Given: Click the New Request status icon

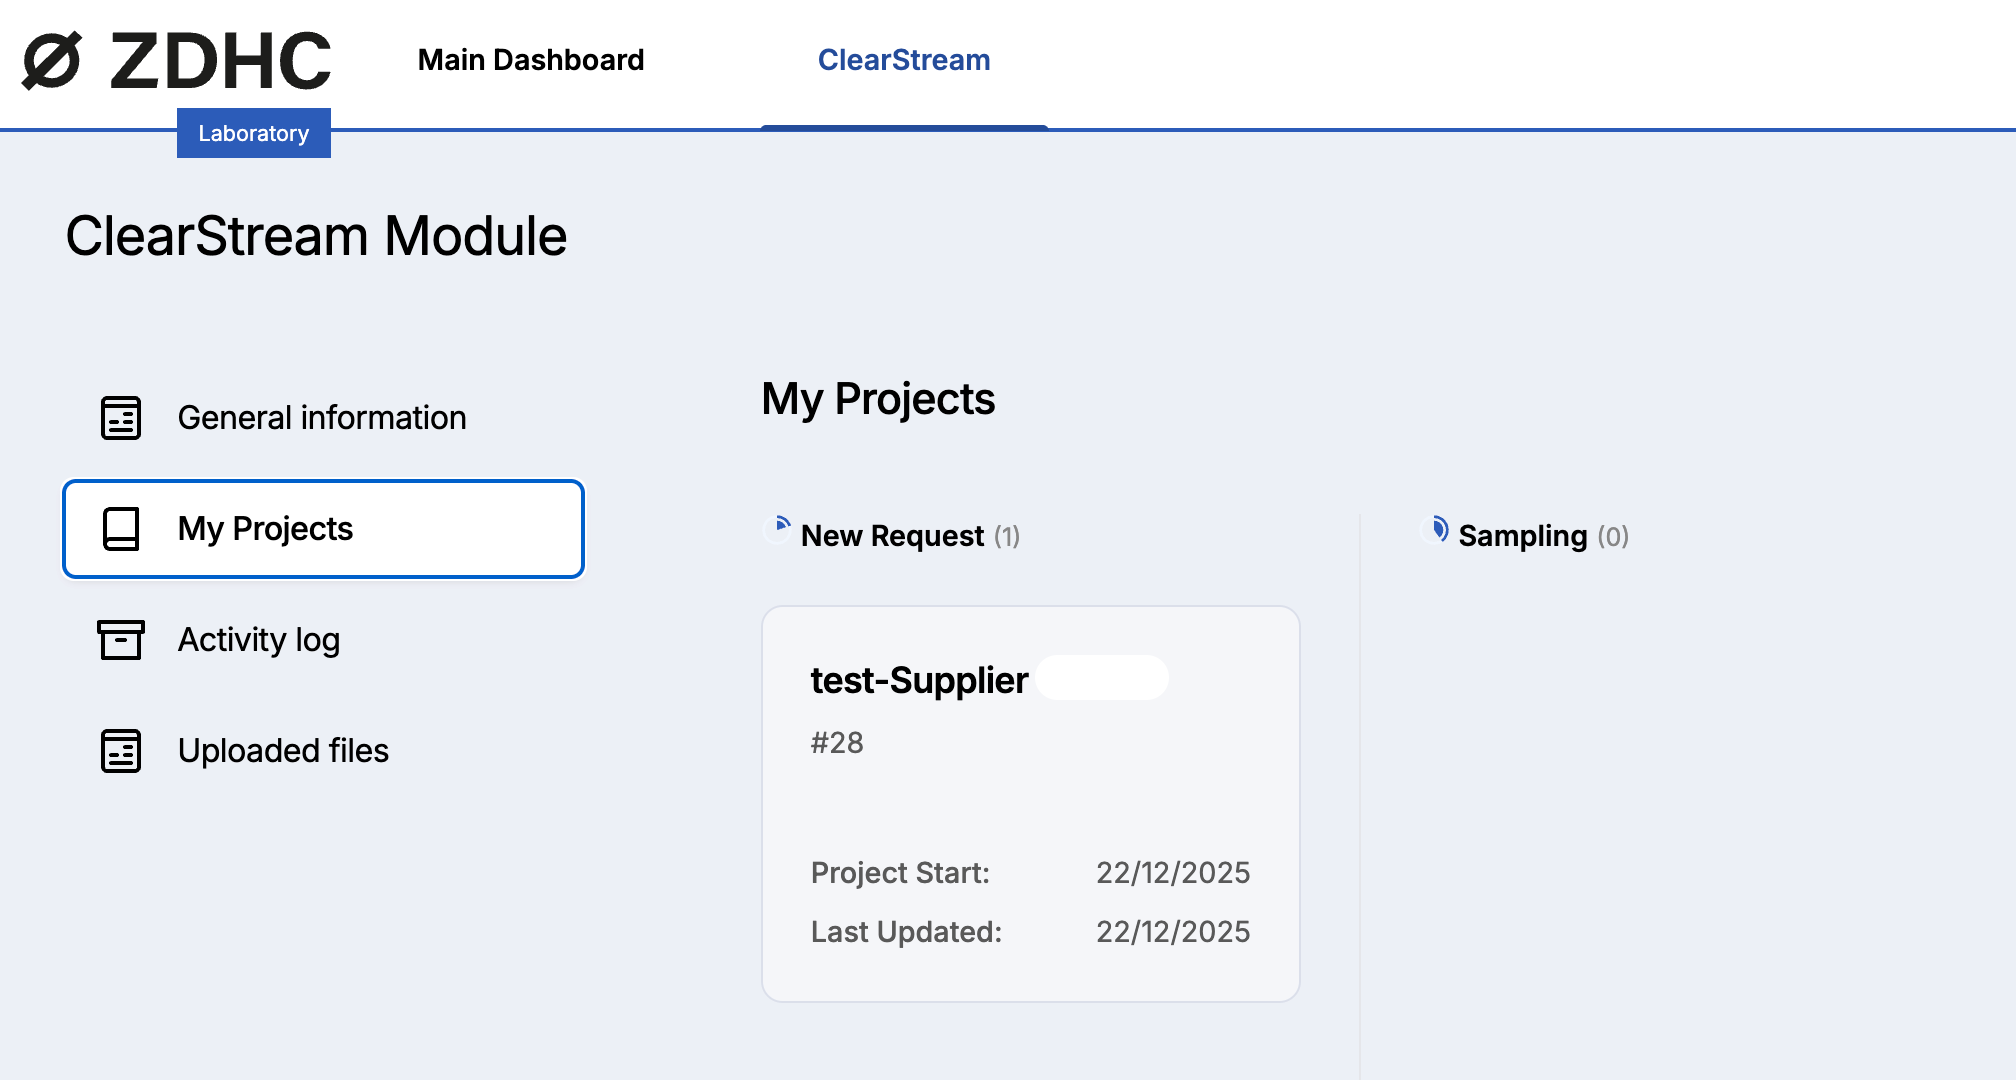Looking at the screenshot, I should click(778, 528).
